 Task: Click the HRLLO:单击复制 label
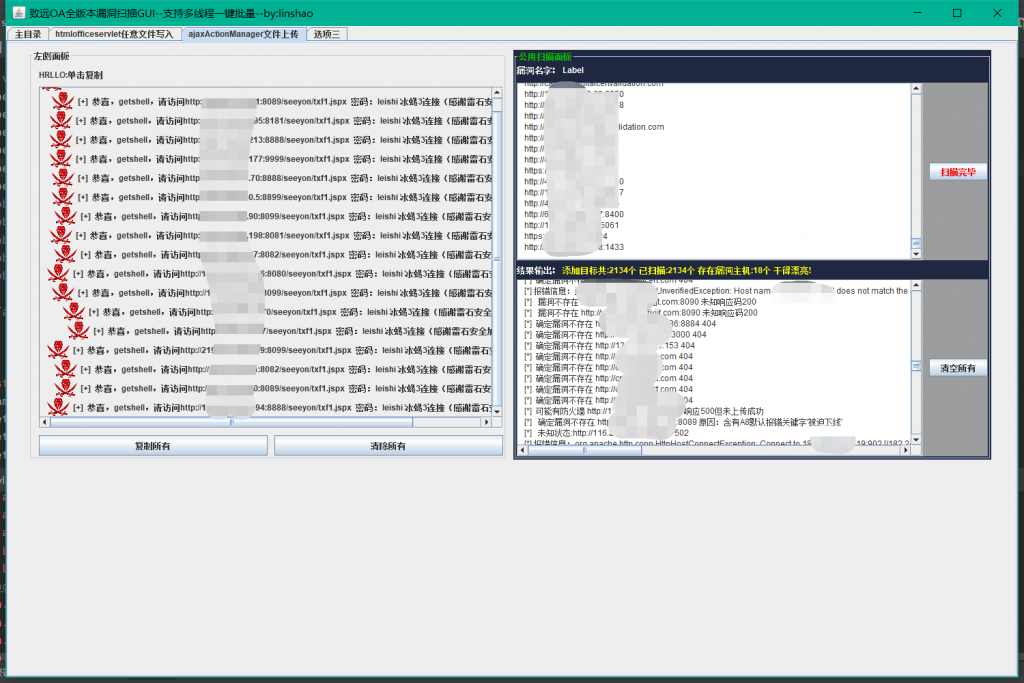tap(71, 75)
